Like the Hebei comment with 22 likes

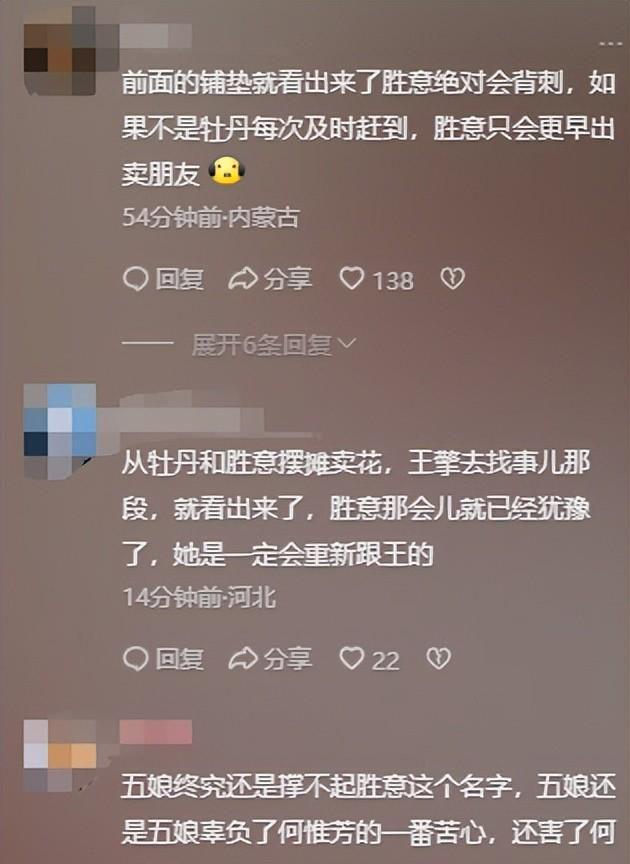[351, 658]
